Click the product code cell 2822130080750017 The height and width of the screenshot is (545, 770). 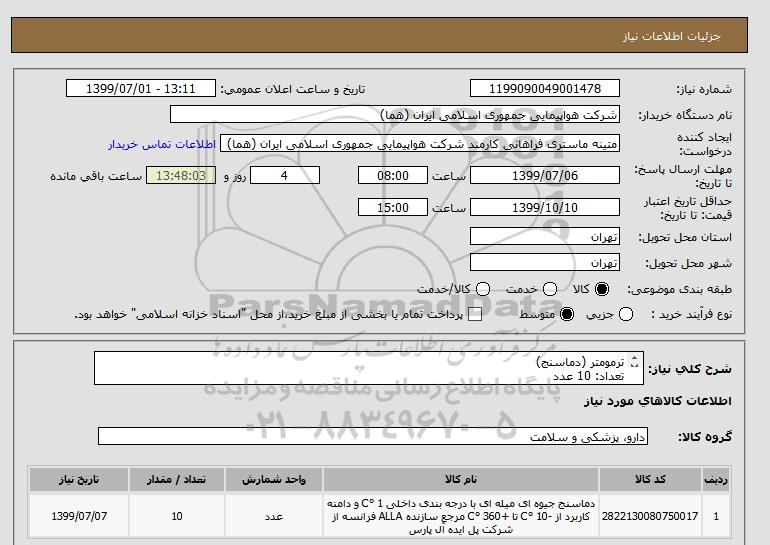point(650,516)
